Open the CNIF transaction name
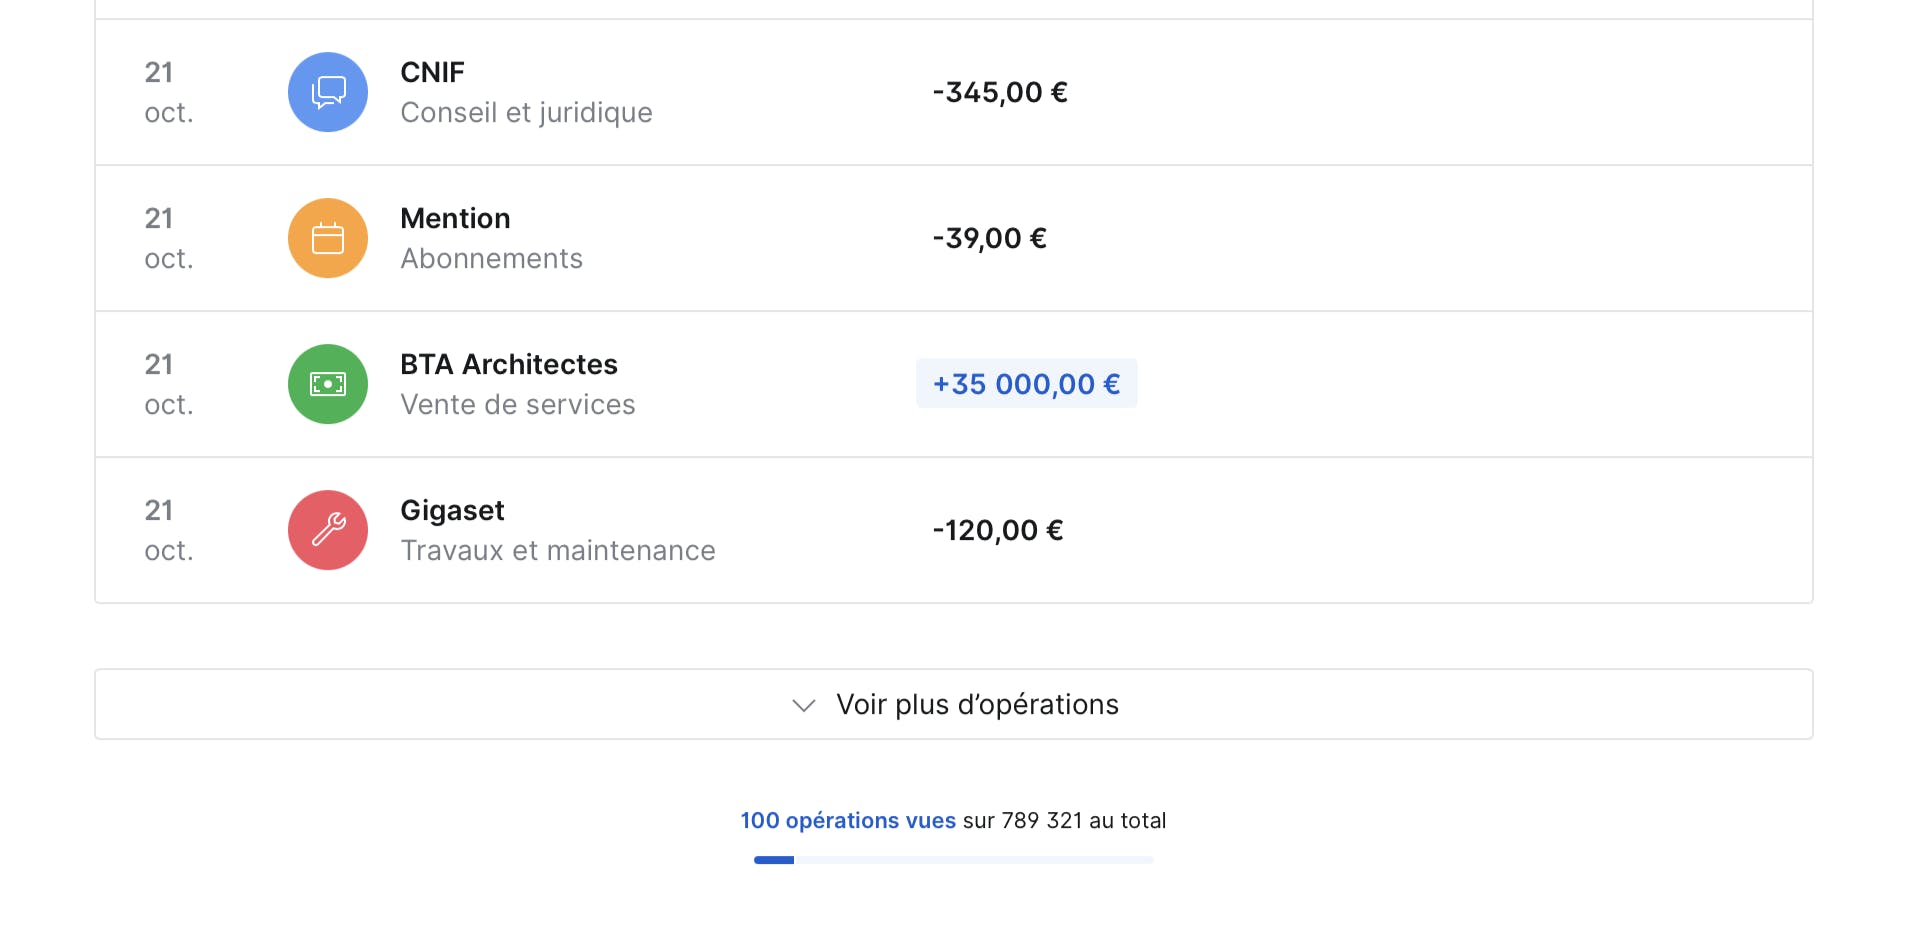The image size is (1908, 930). (x=432, y=72)
